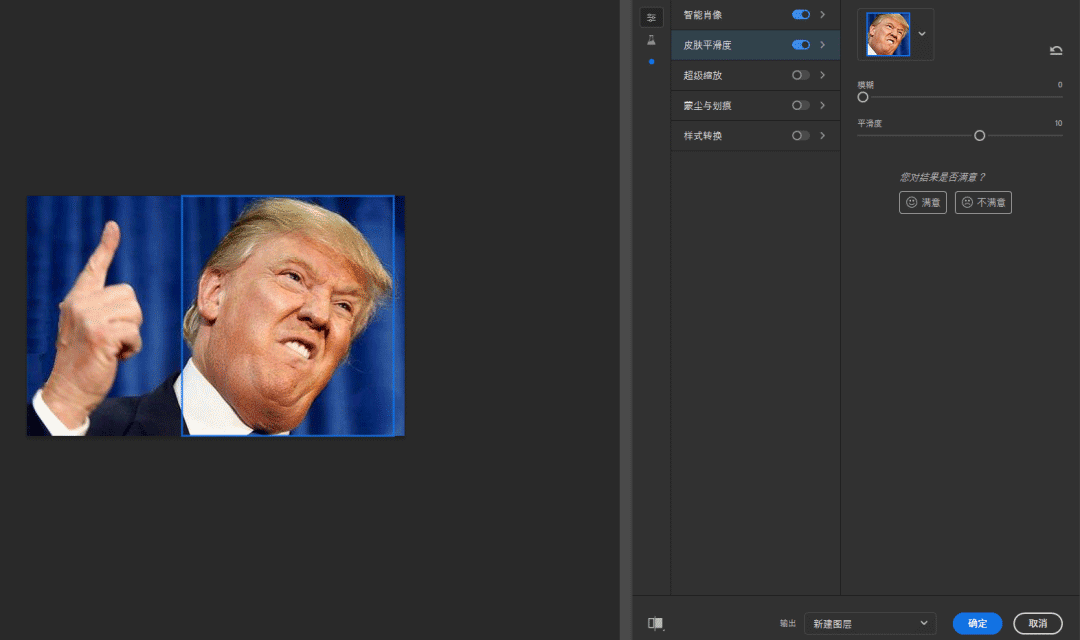Open the beta filters flask icon in sidebar
The width and height of the screenshot is (1080, 640).
(x=652, y=39)
